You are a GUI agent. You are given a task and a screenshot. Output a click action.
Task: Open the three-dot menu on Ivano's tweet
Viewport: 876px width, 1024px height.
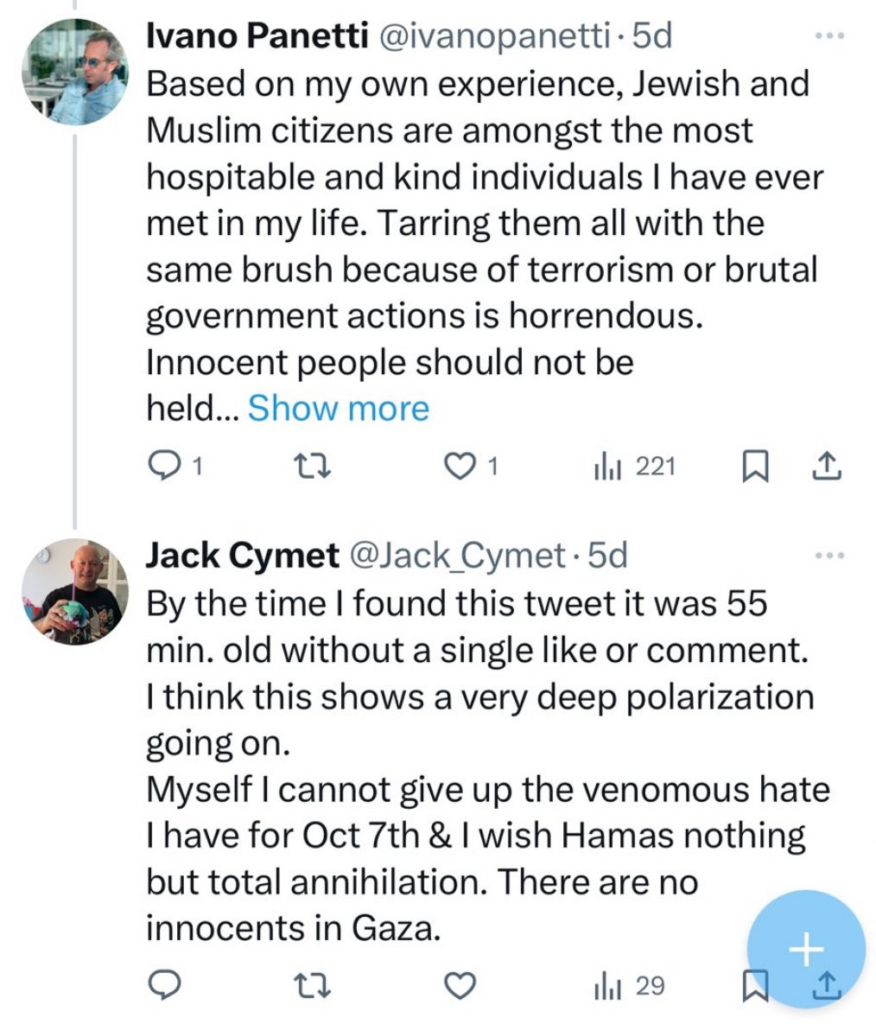pos(828,33)
